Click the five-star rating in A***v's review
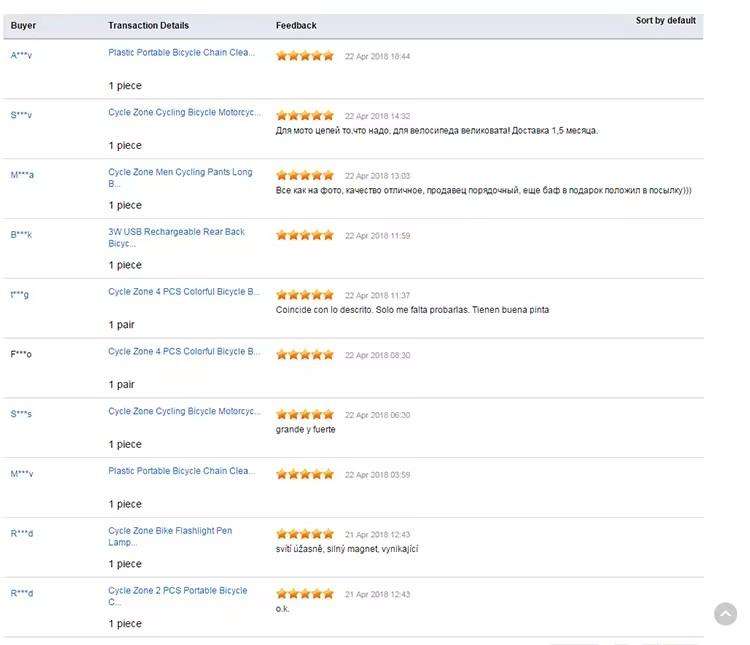 (x=305, y=56)
